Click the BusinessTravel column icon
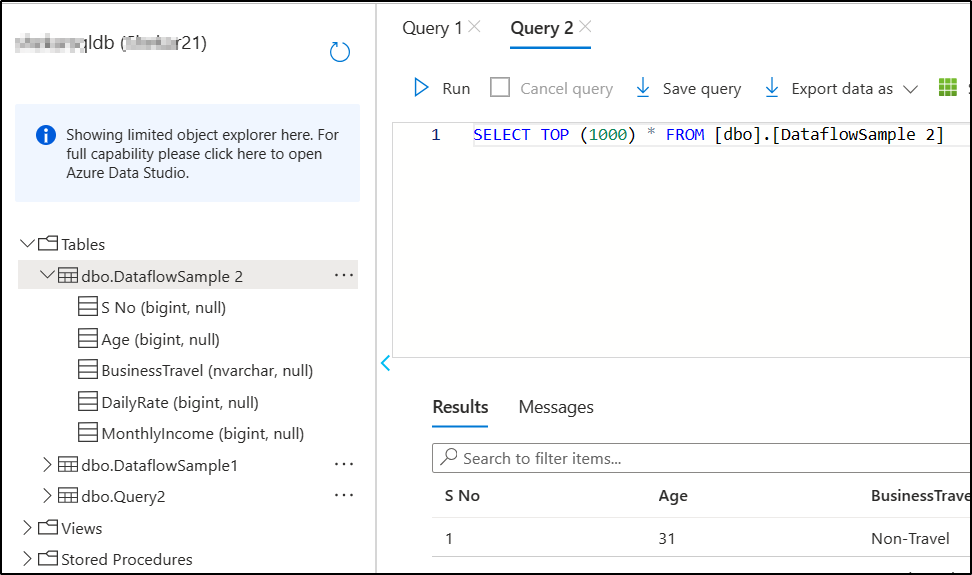The height and width of the screenshot is (575, 972). (87, 369)
